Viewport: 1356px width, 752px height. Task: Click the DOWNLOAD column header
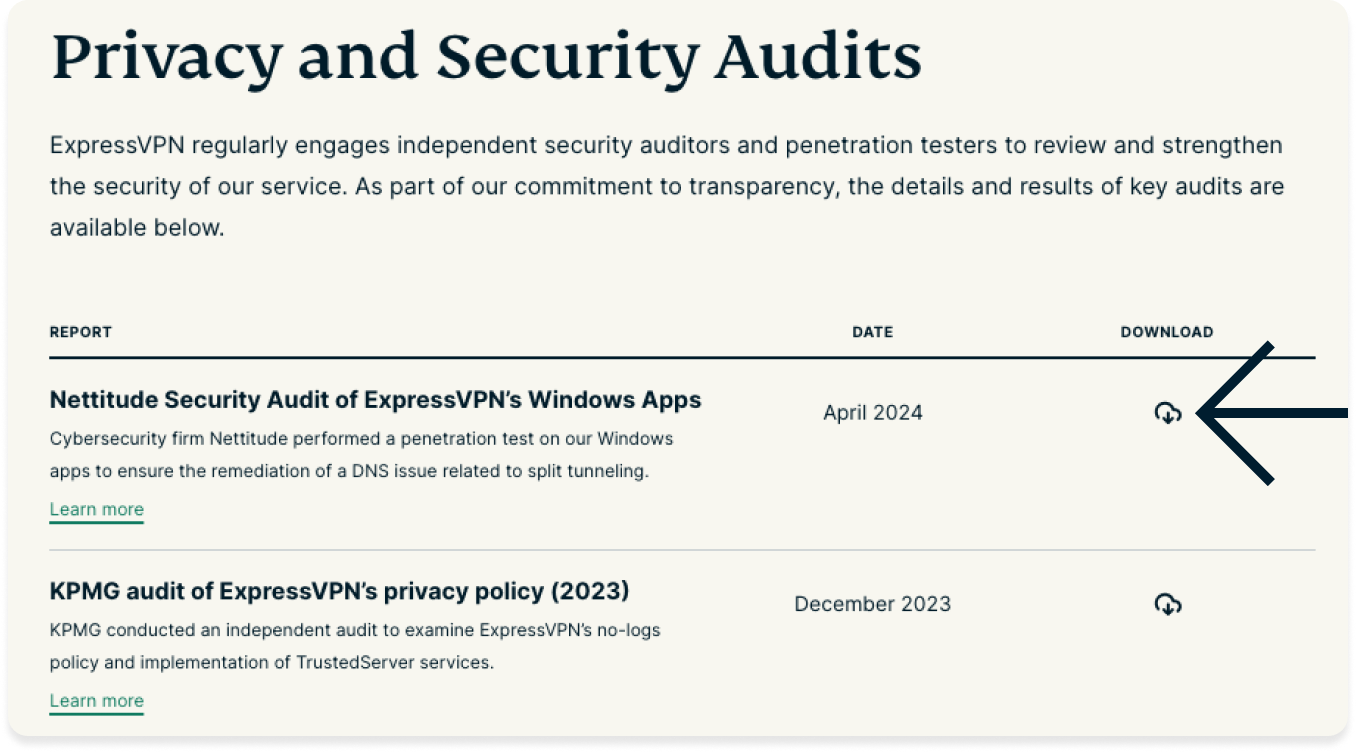click(1167, 332)
